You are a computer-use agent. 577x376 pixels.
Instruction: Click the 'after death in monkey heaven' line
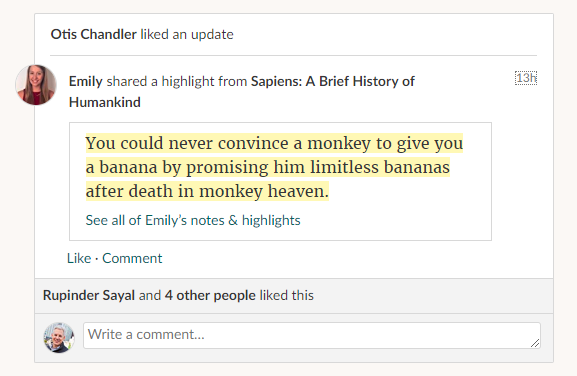(x=207, y=191)
